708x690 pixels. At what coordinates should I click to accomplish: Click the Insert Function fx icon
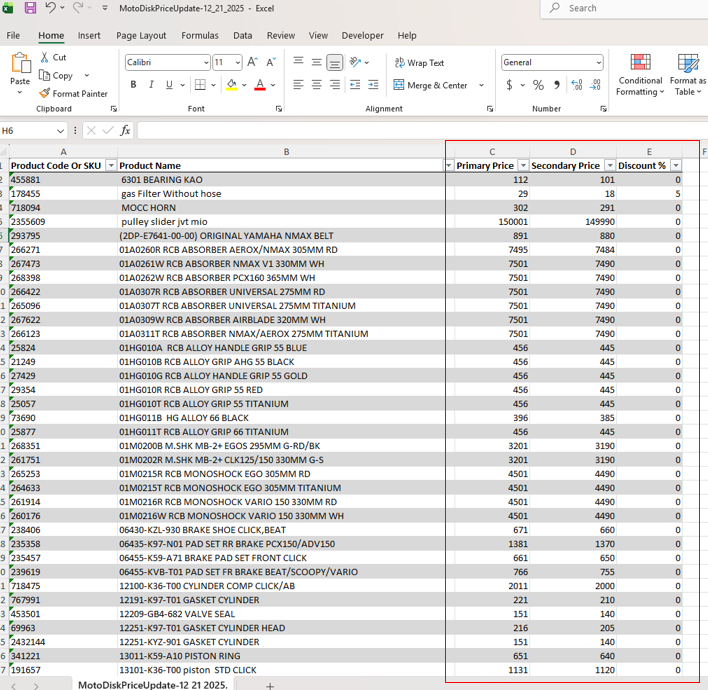coord(125,131)
